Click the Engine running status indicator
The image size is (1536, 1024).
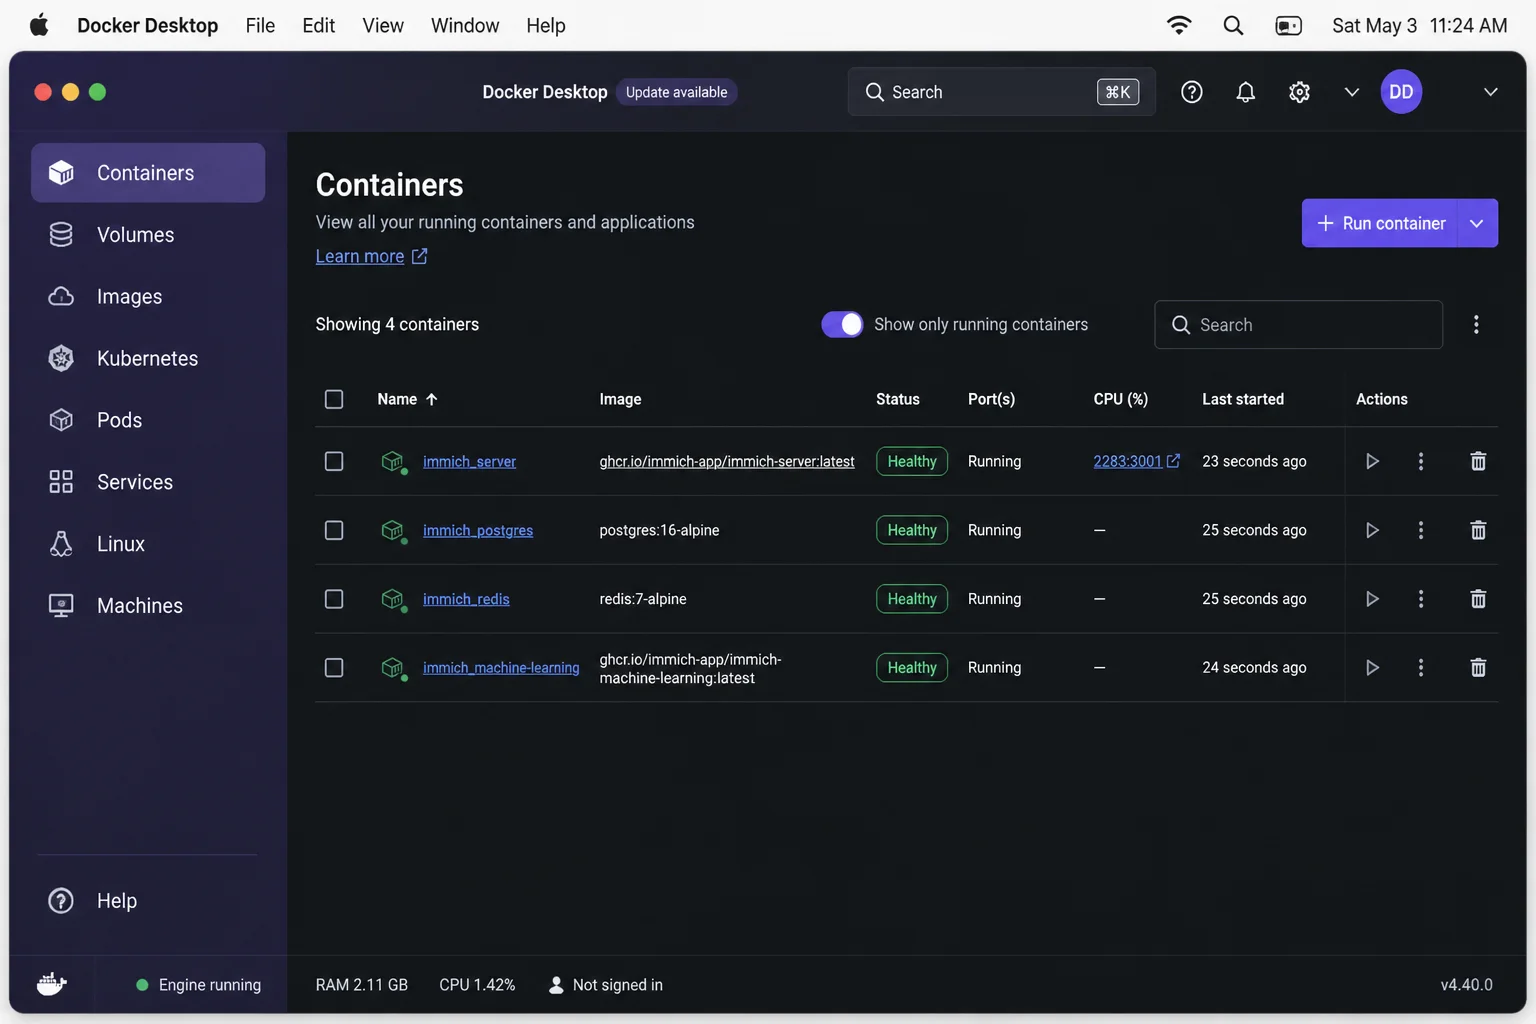point(198,985)
